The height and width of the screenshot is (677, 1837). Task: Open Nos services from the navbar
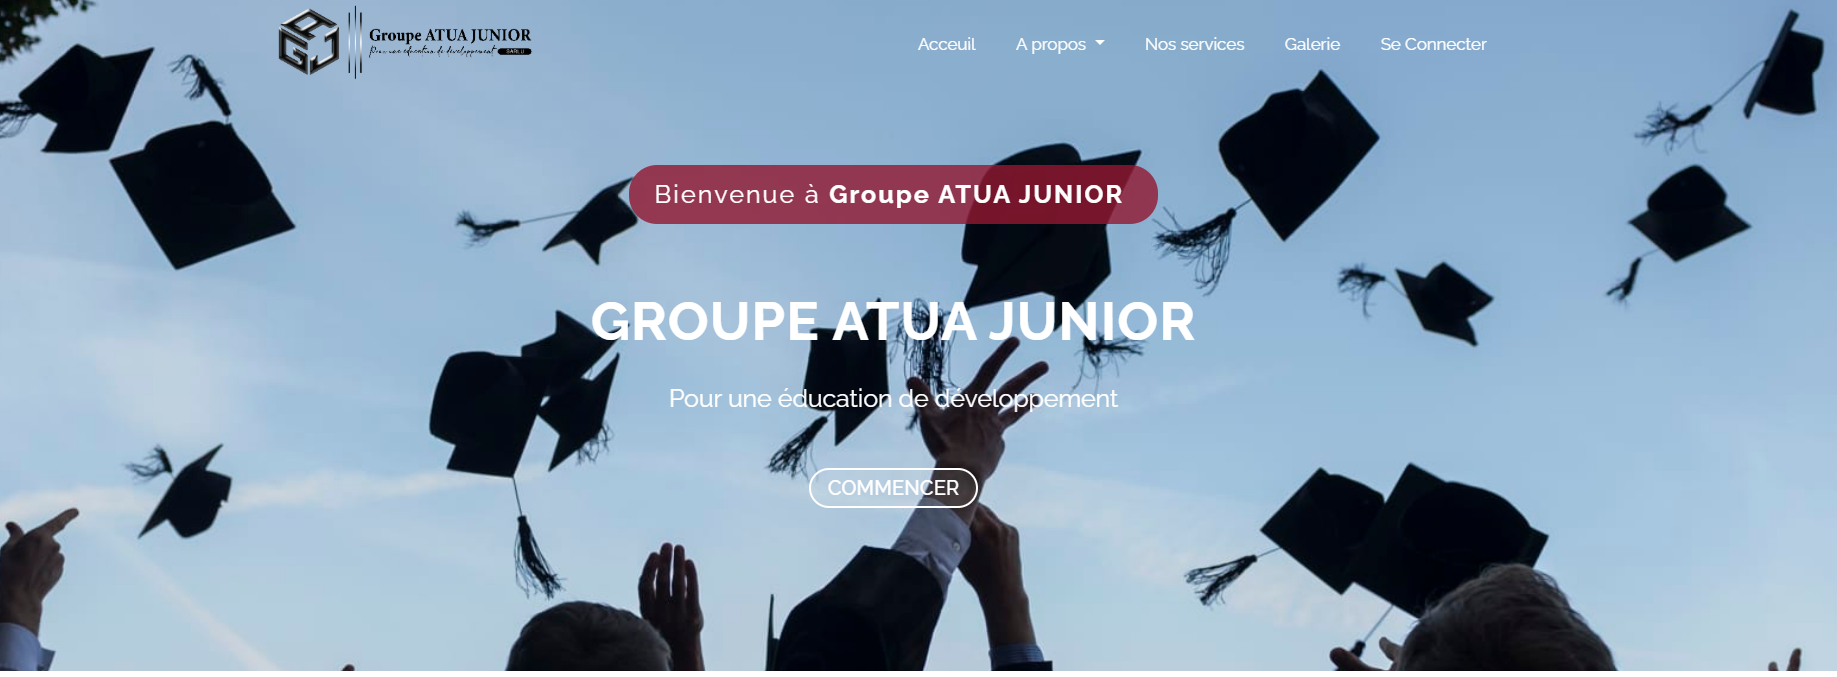click(1194, 44)
